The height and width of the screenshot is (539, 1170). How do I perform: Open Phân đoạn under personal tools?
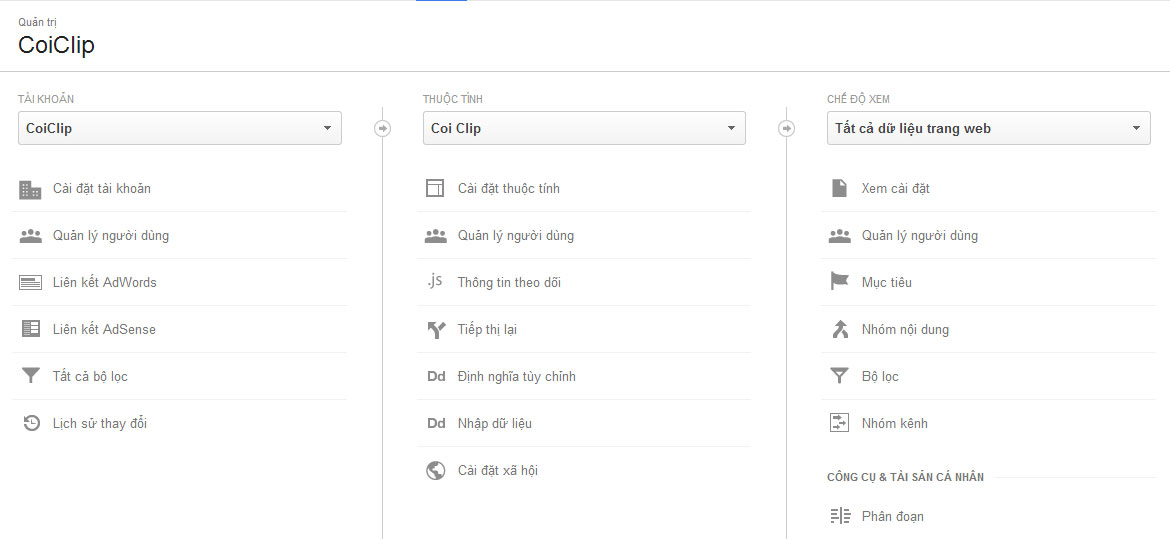[988, 516]
